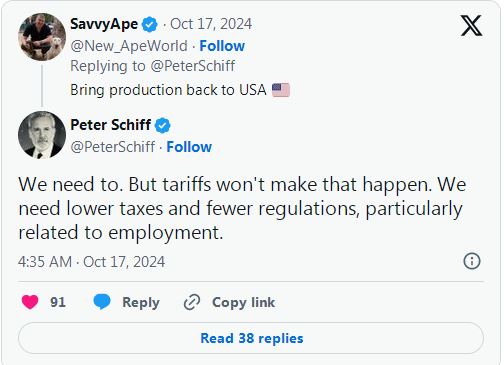Click the 91 likes count

(58, 302)
